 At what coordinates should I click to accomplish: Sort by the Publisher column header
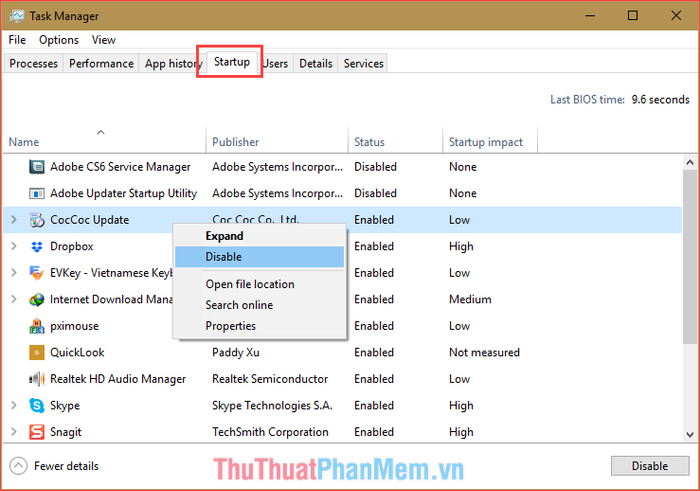click(x=277, y=141)
